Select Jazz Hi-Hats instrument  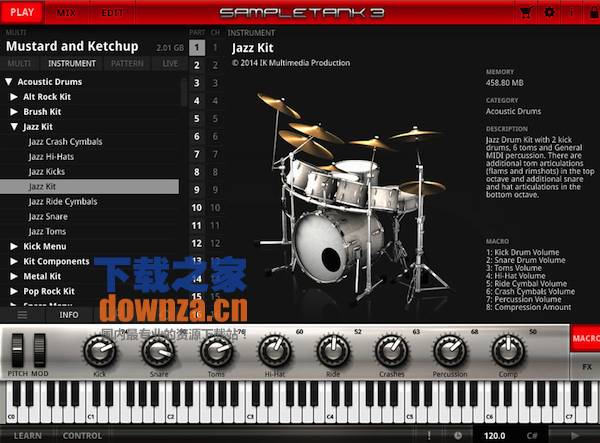89,156
